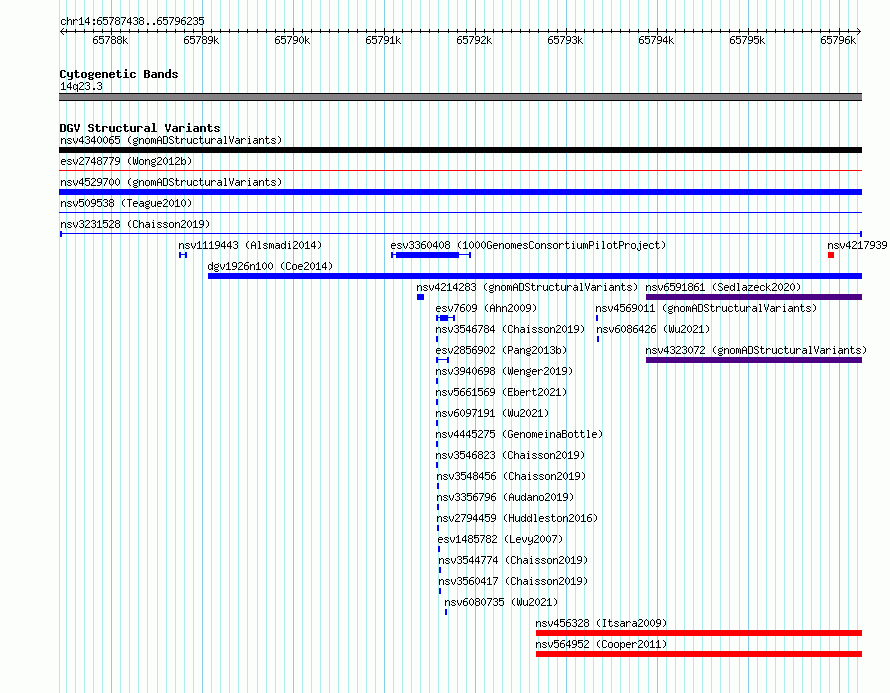890x693 pixels.
Task: Select the purple nsv6591861 variant bar
Action: pyautogui.click(x=754, y=297)
